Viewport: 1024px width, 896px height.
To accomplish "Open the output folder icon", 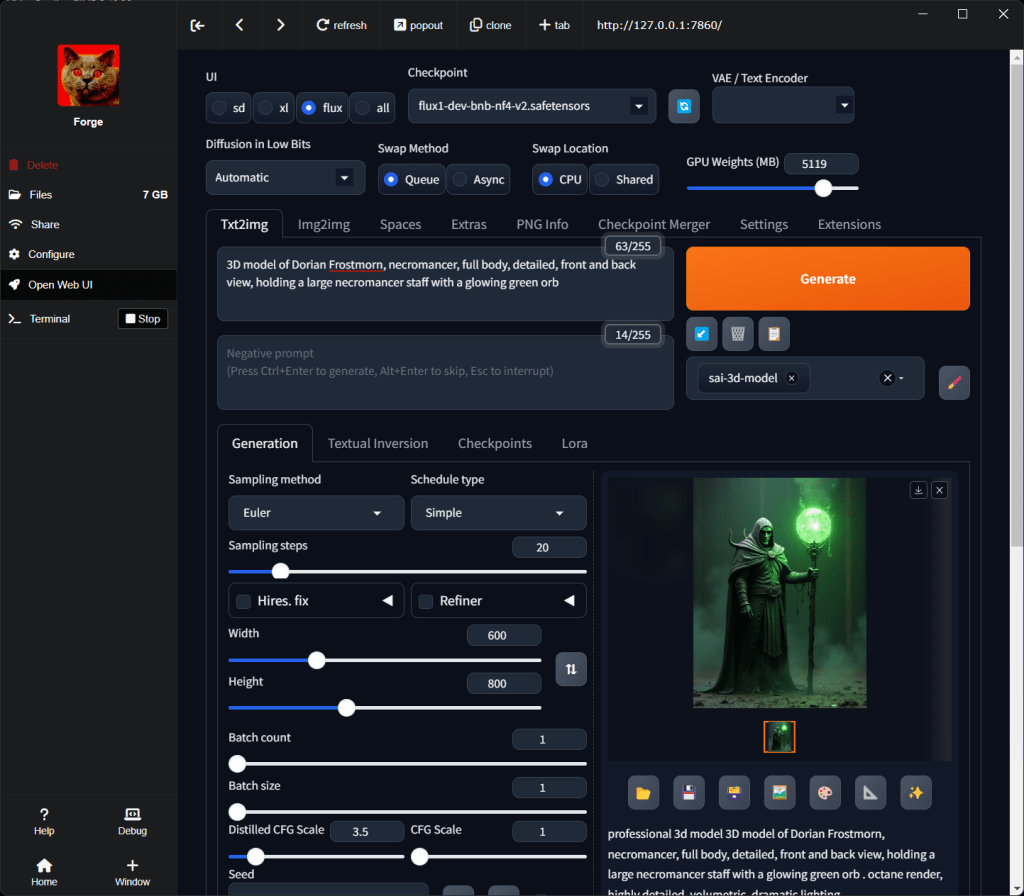I will [643, 792].
